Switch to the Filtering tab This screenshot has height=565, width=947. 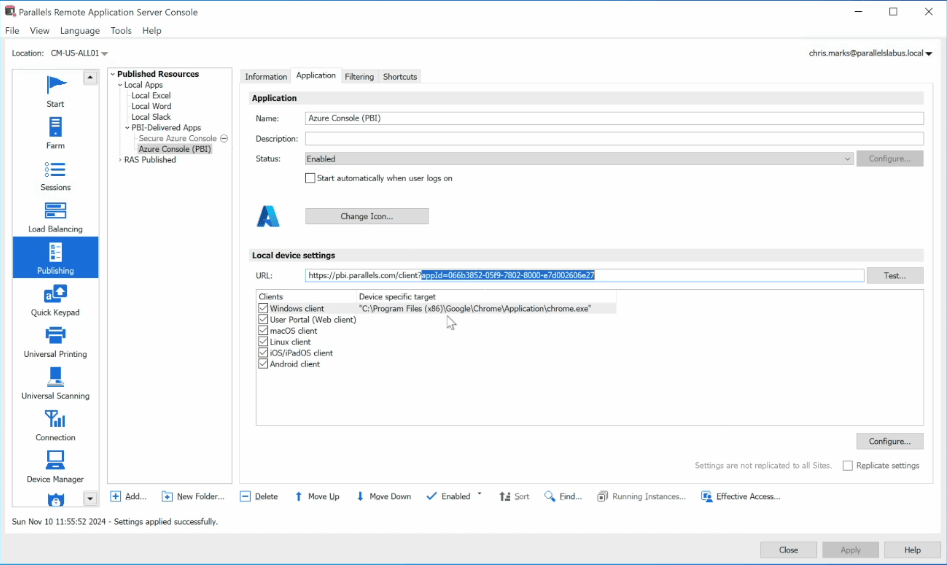coord(359,77)
